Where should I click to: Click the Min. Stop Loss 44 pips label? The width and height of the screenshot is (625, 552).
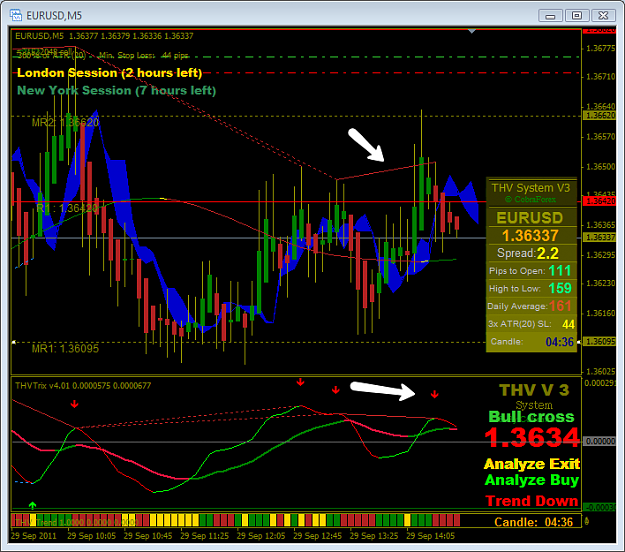click(143, 55)
